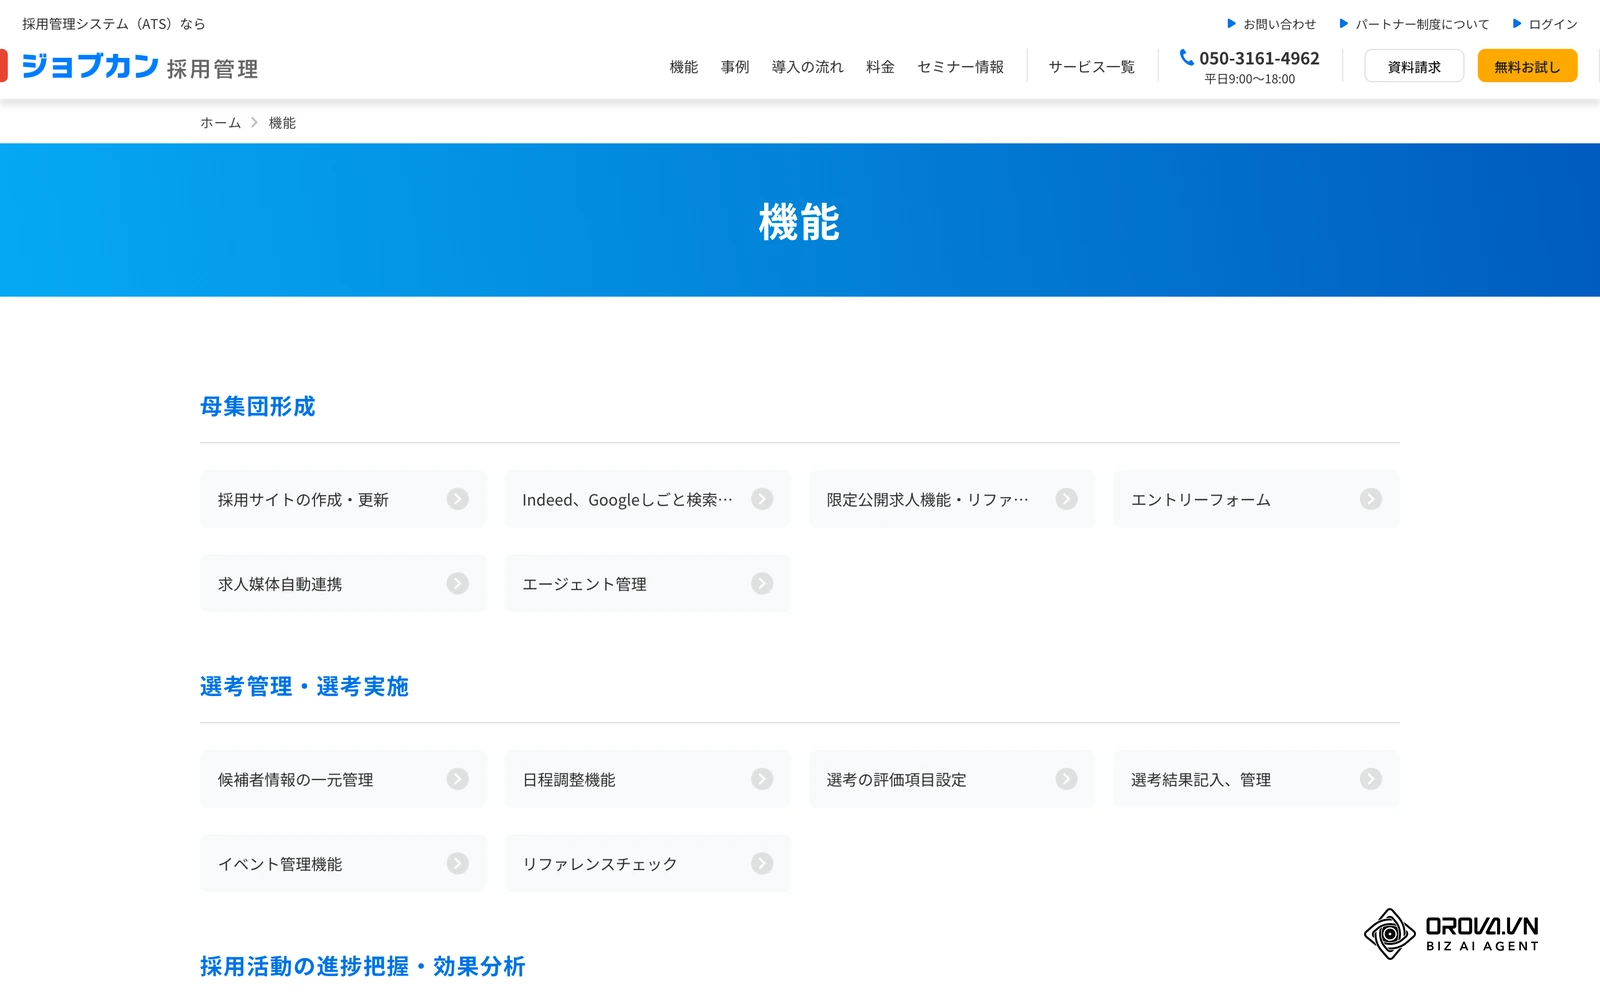Open the エントリーフォーム card text
1600x1000 pixels.
click(1201, 499)
